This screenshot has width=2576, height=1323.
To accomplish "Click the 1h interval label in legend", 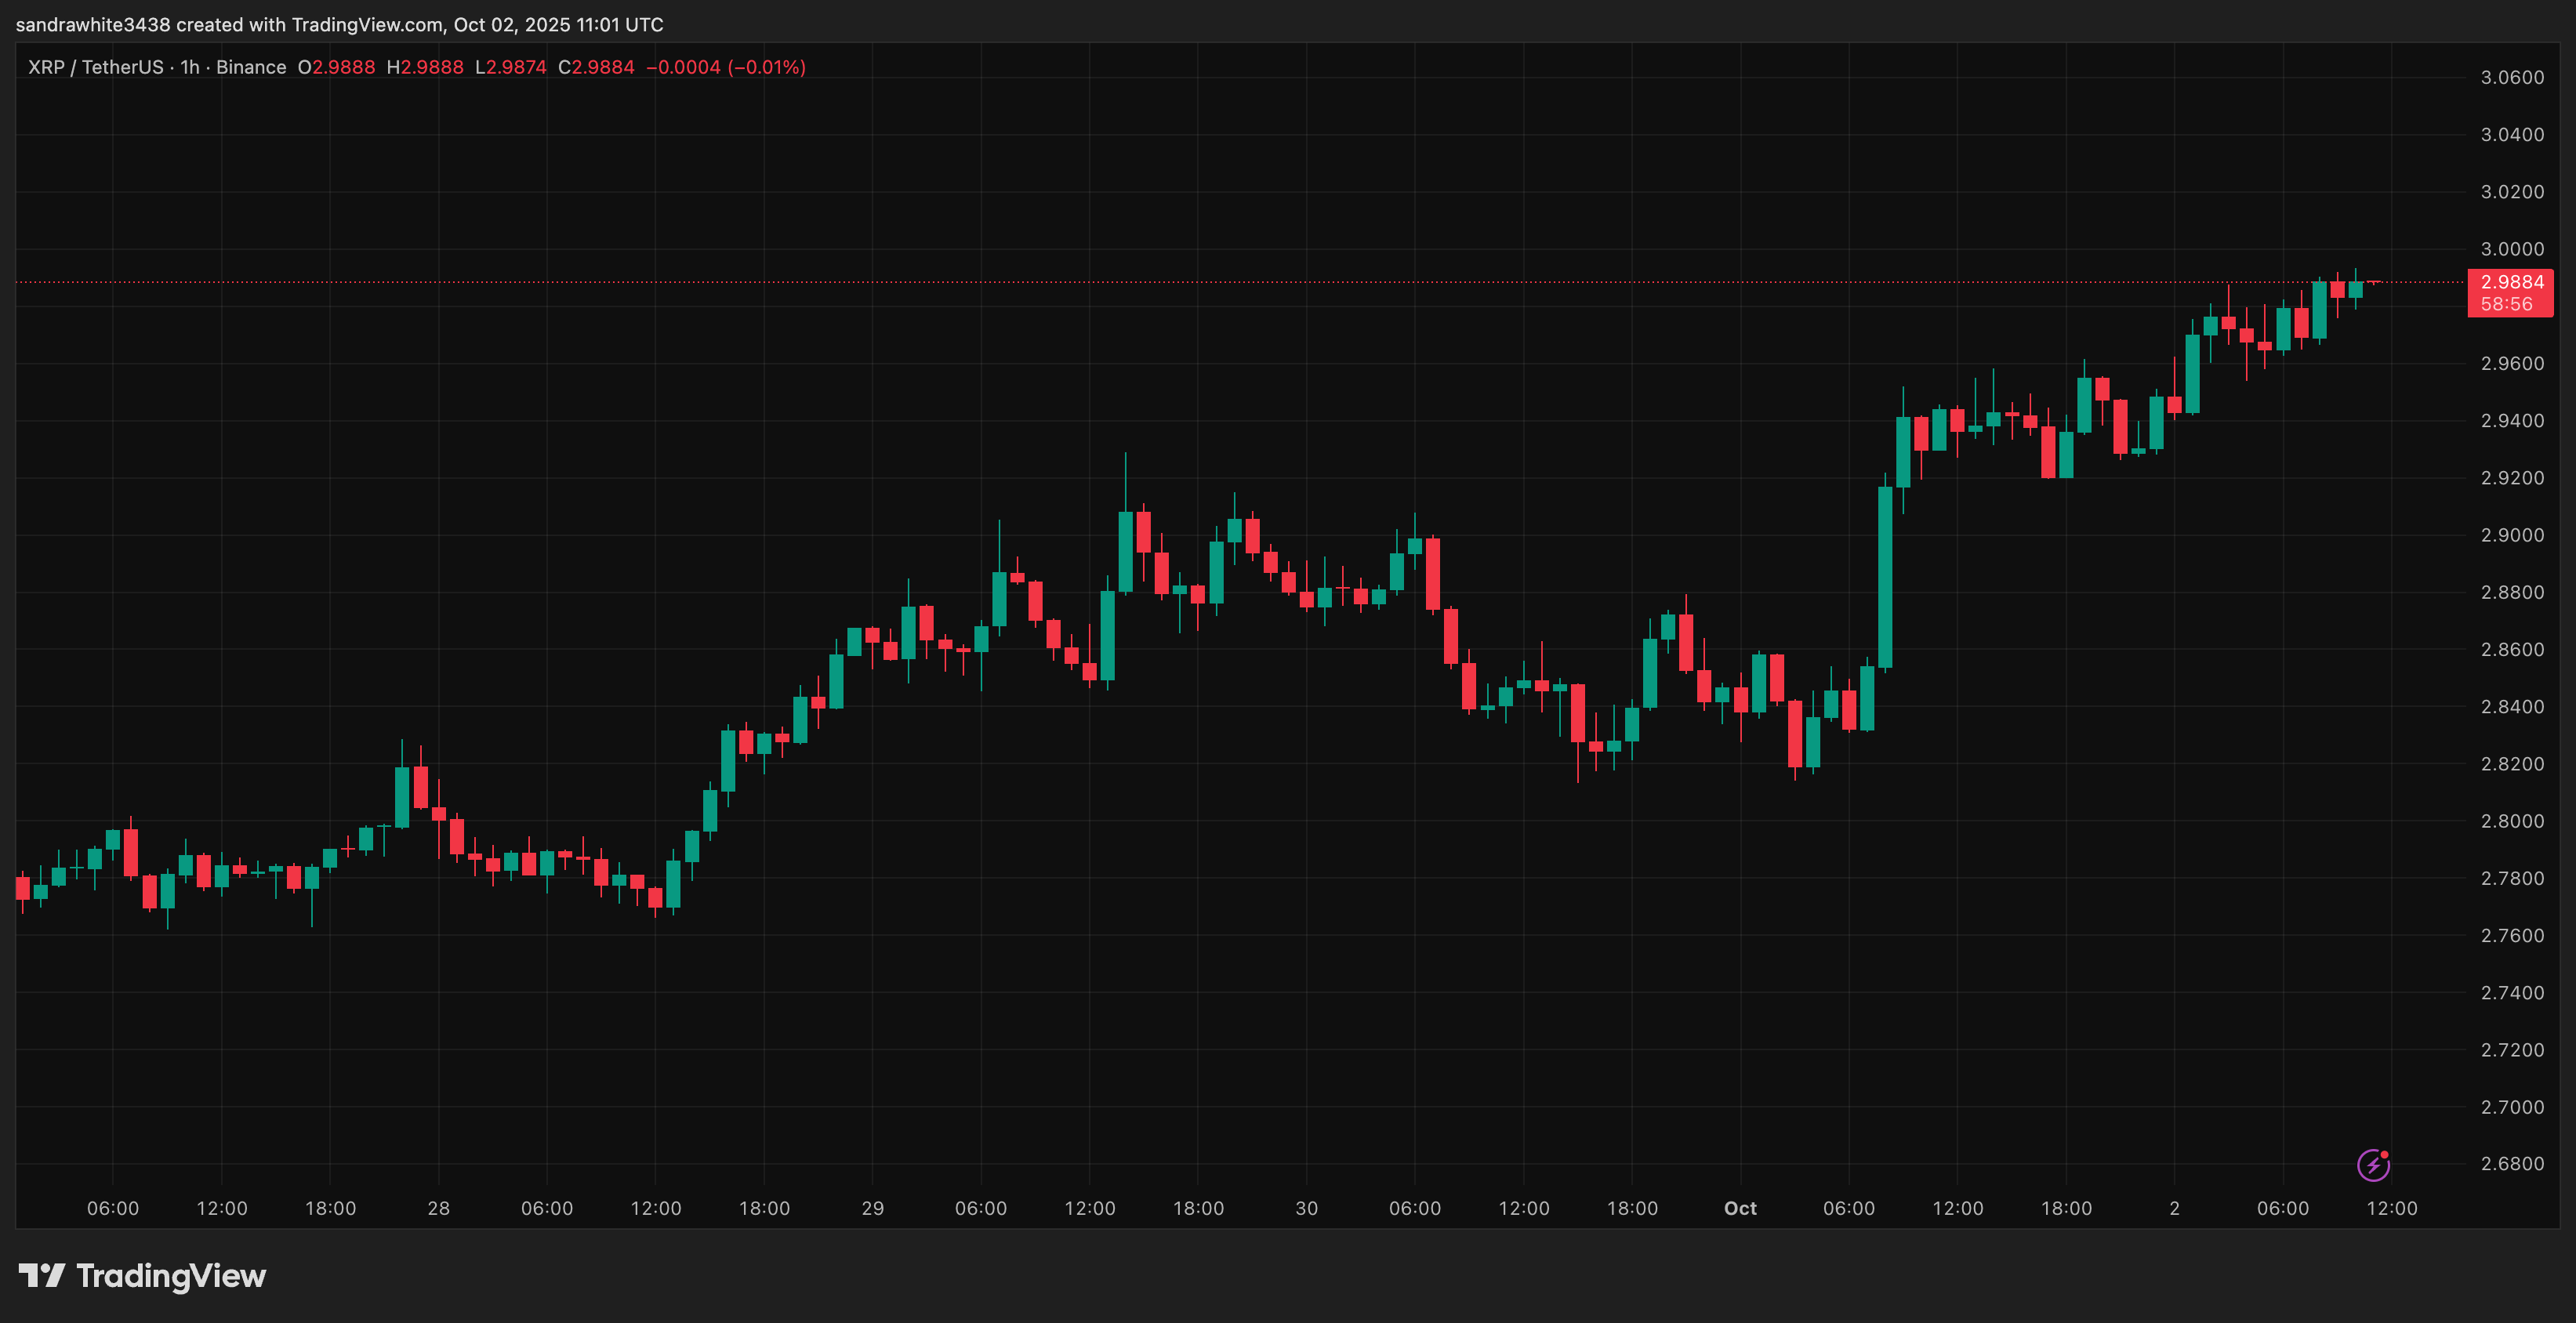I will click(190, 67).
